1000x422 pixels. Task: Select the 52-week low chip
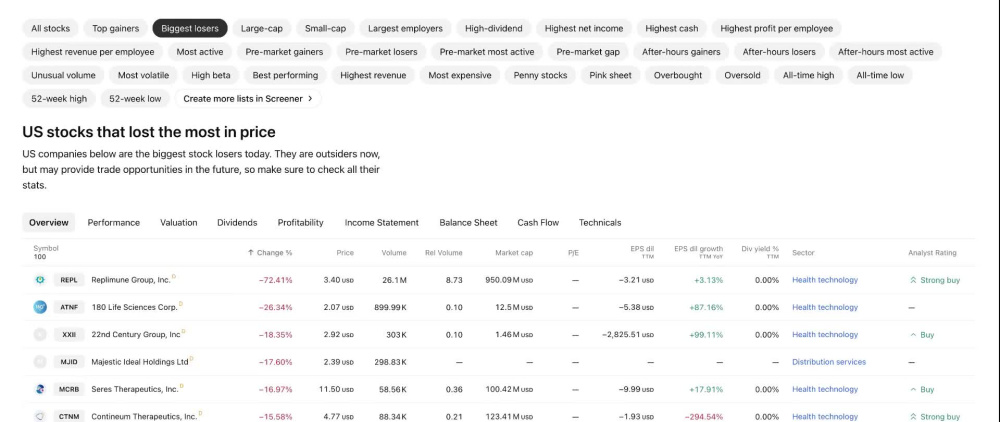point(135,99)
